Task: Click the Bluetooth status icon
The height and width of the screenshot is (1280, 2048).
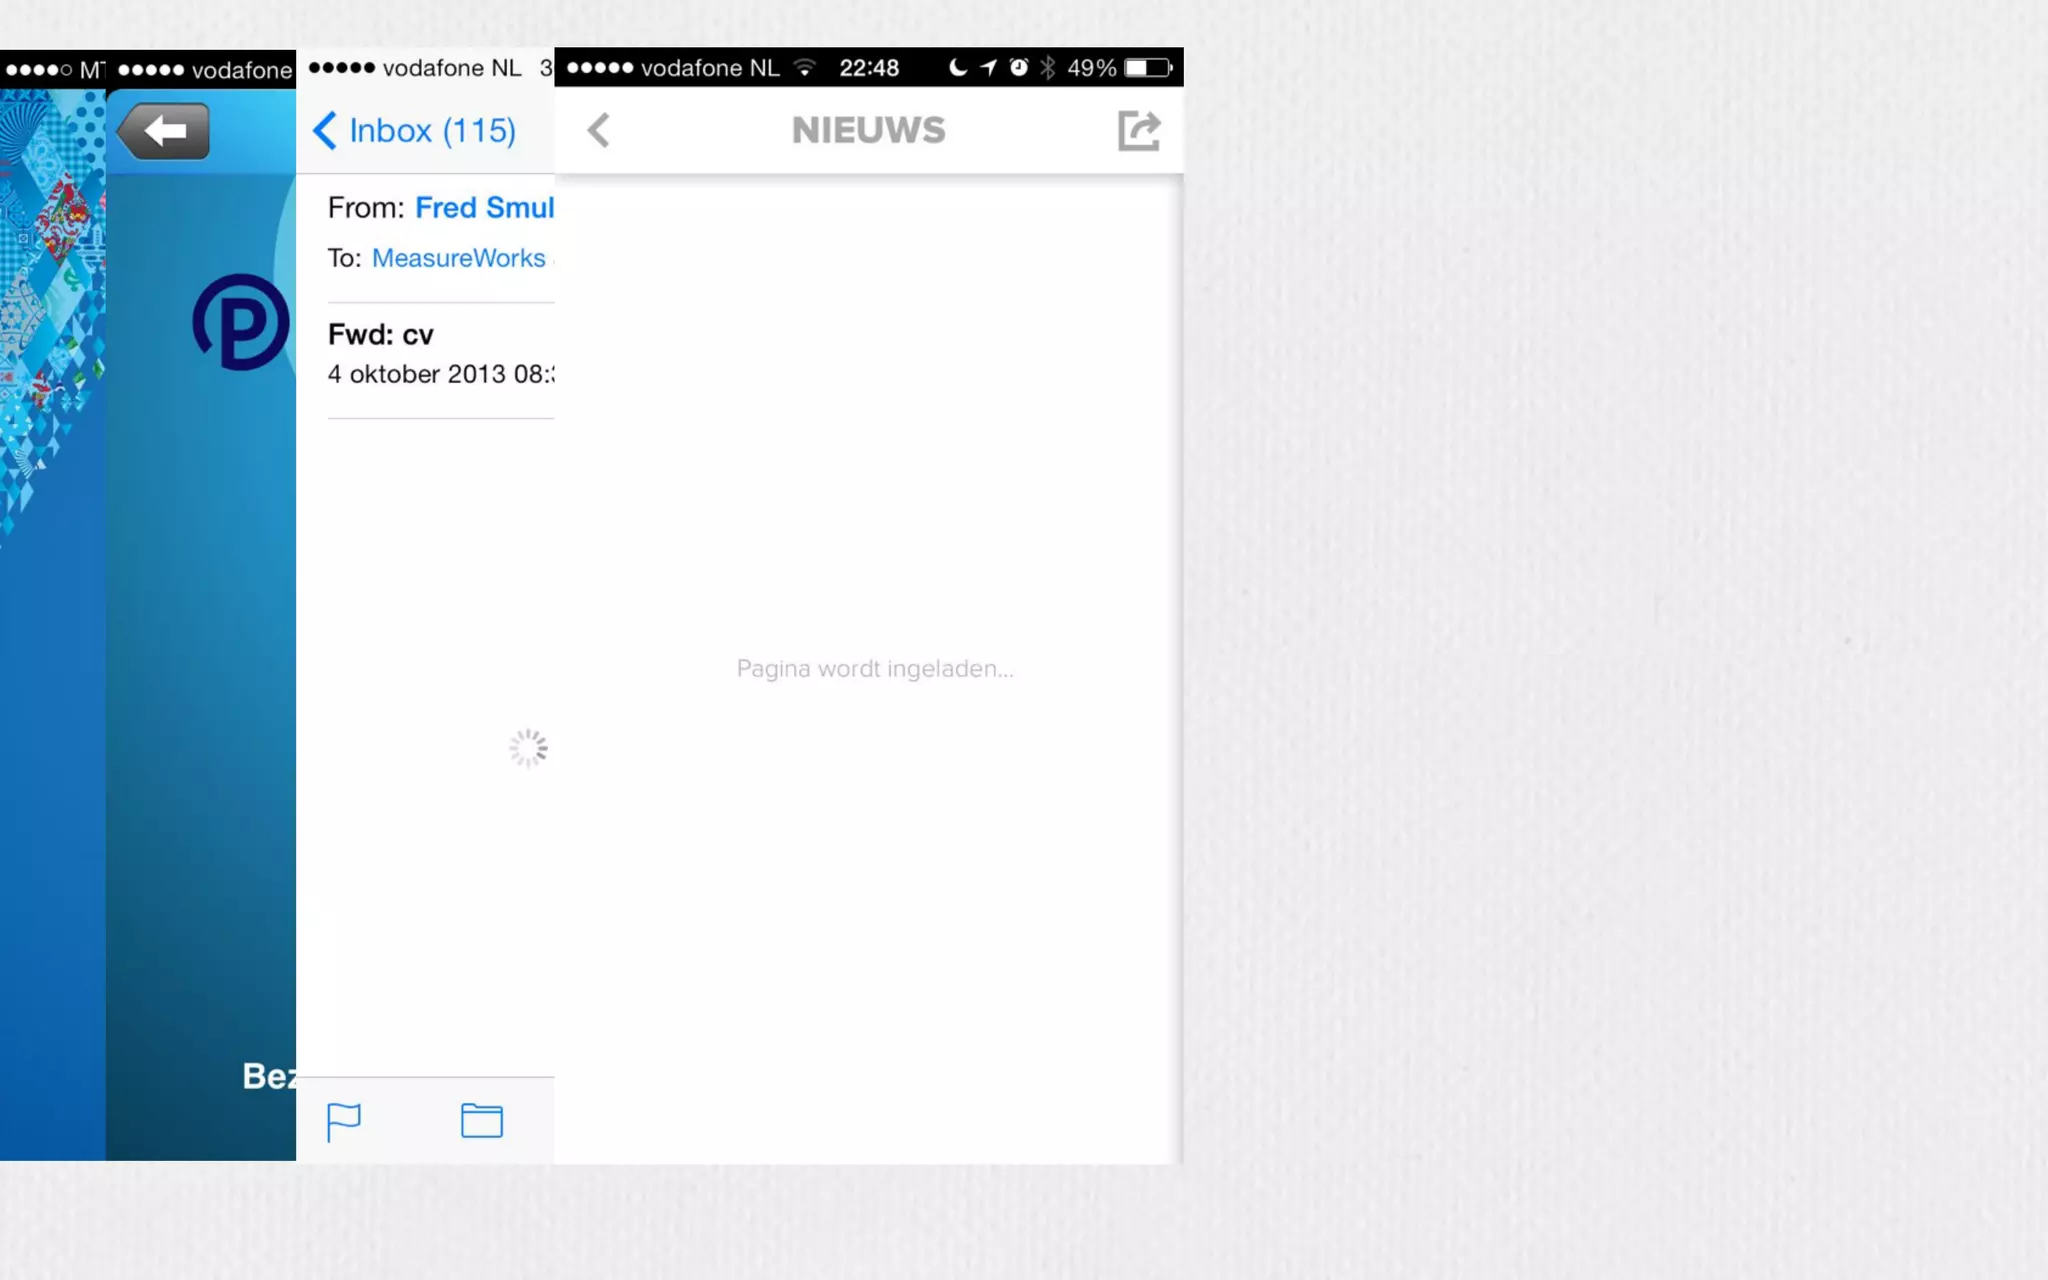Action: click(x=1047, y=68)
